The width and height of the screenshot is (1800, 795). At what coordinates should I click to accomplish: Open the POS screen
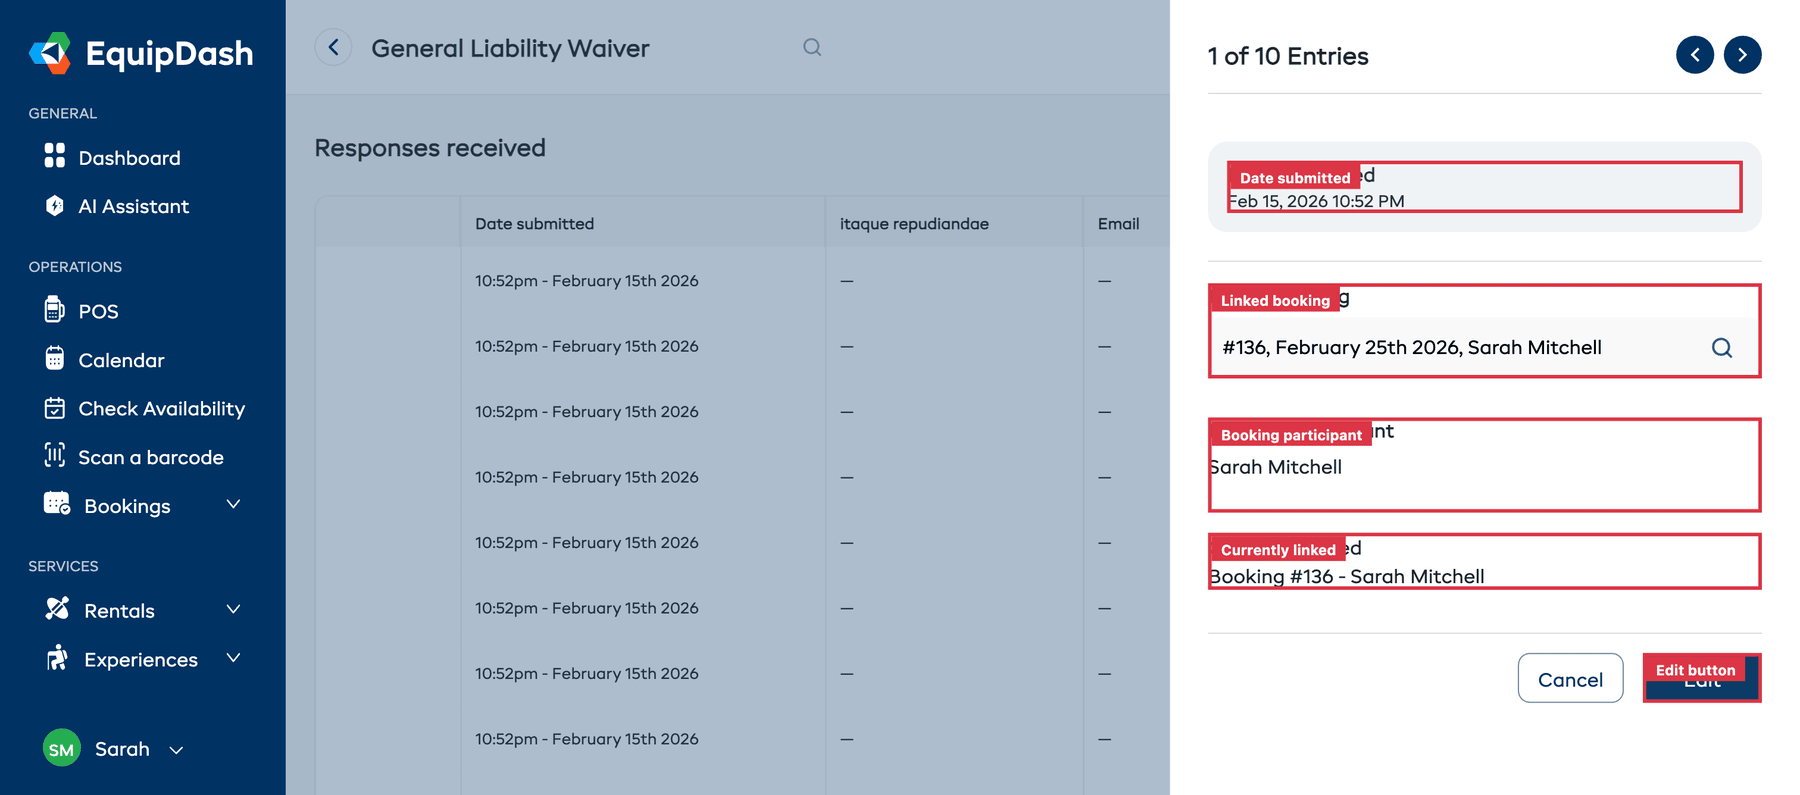tap(98, 310)
